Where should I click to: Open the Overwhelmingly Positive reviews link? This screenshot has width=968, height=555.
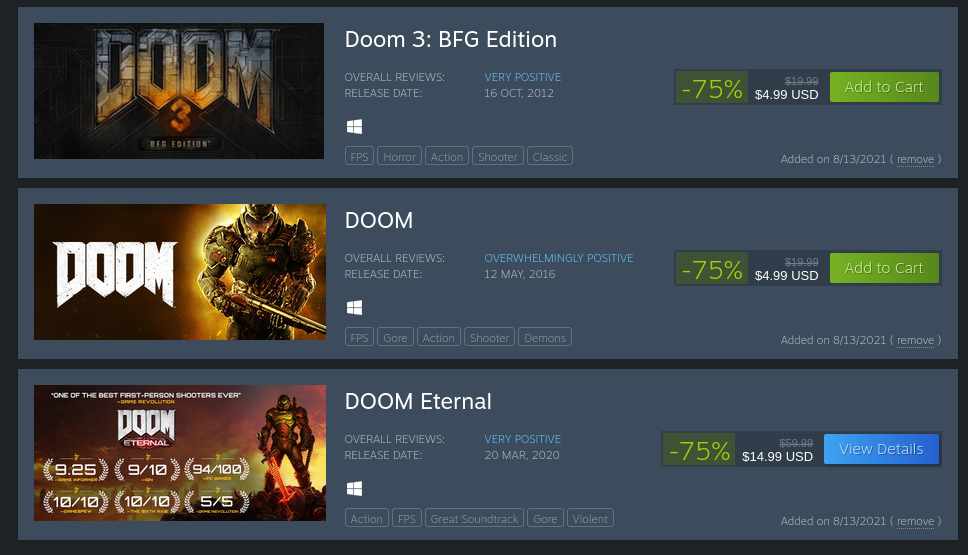coord(559,258)
